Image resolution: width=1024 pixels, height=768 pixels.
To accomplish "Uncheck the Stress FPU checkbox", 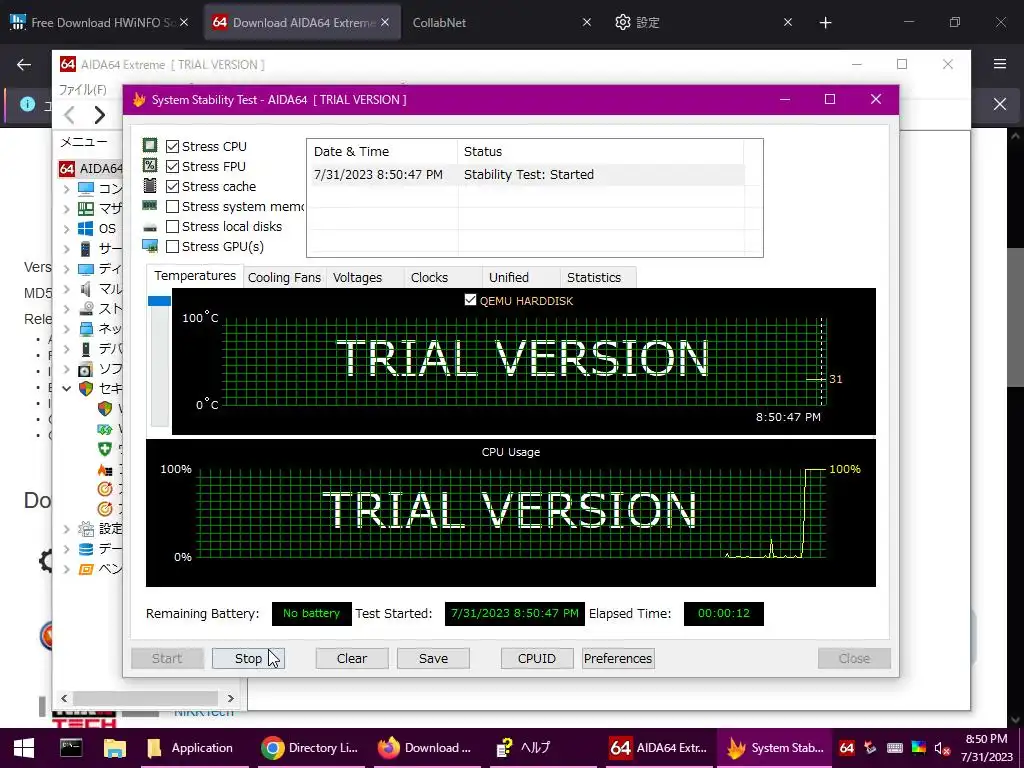I will point(172,167).
